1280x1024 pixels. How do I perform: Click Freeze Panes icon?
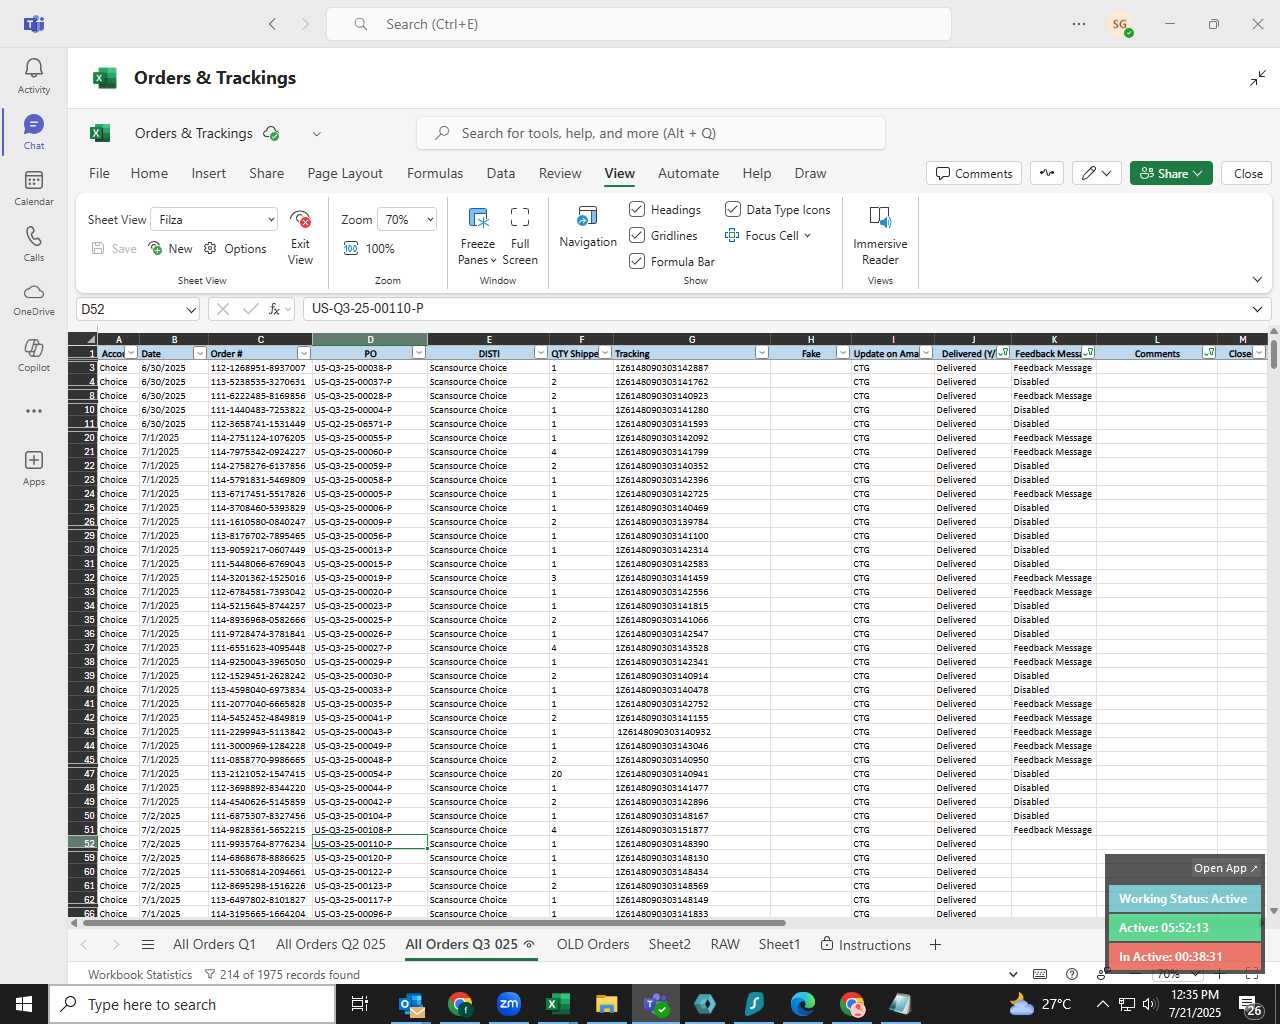tap(478, 217)
